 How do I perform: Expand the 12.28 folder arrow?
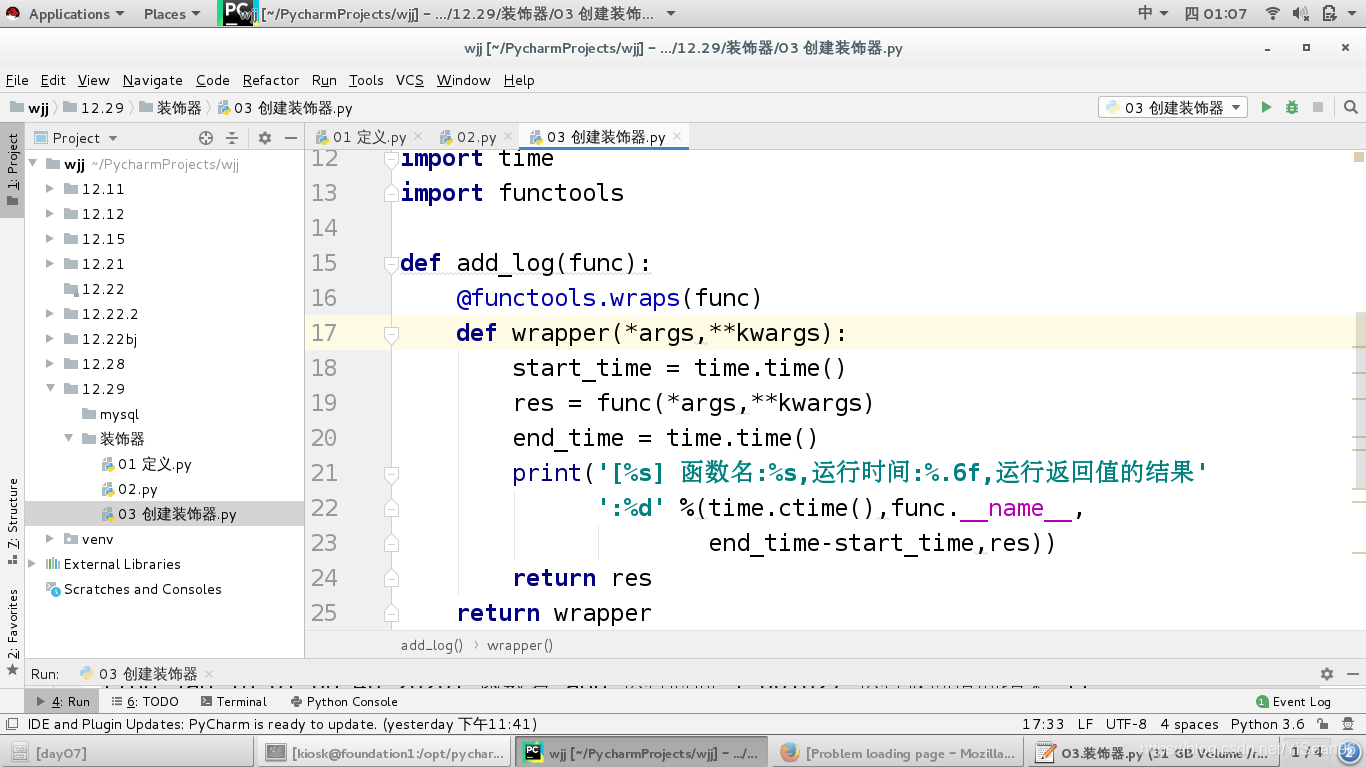tap(50, 364)
